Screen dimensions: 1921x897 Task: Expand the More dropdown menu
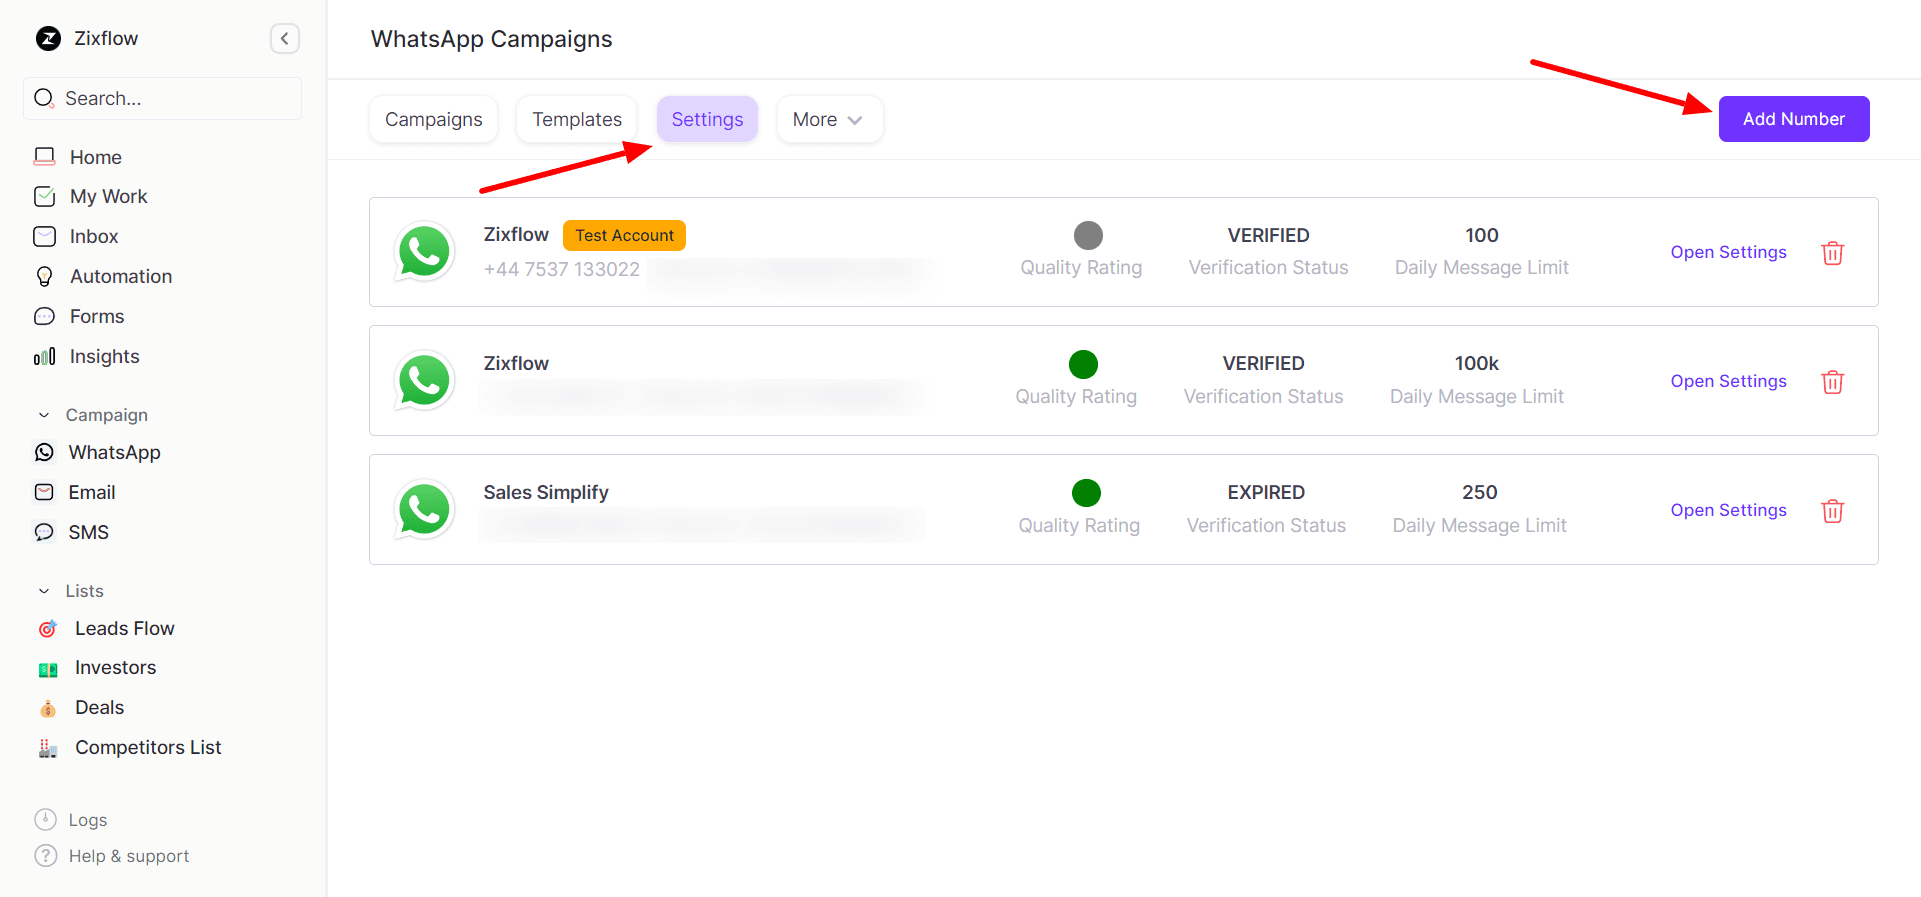(x=828, y=120)
